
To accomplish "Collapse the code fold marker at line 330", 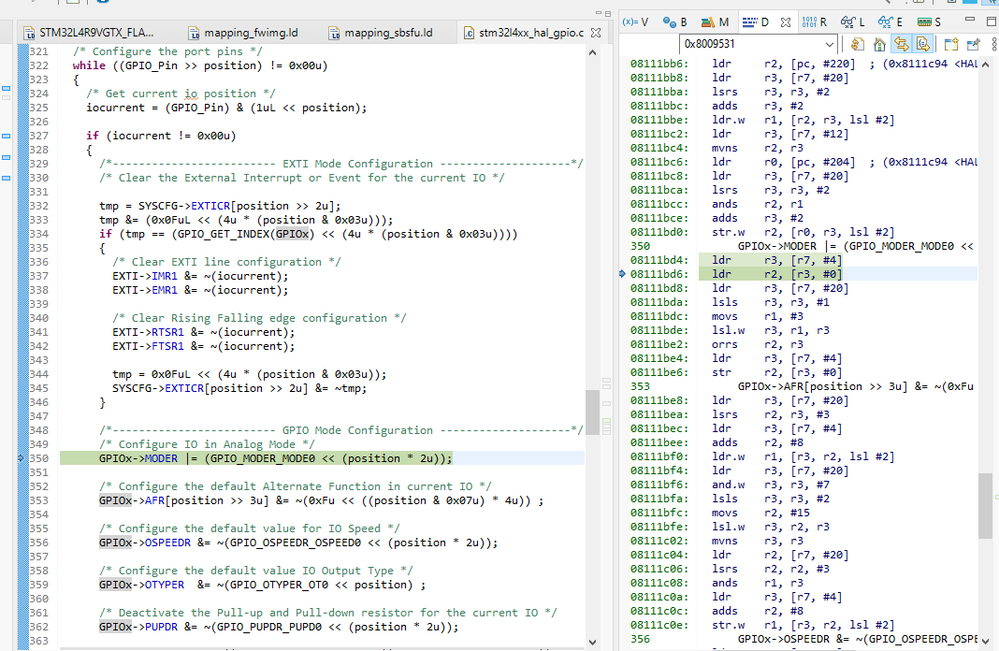I will 6,178.
